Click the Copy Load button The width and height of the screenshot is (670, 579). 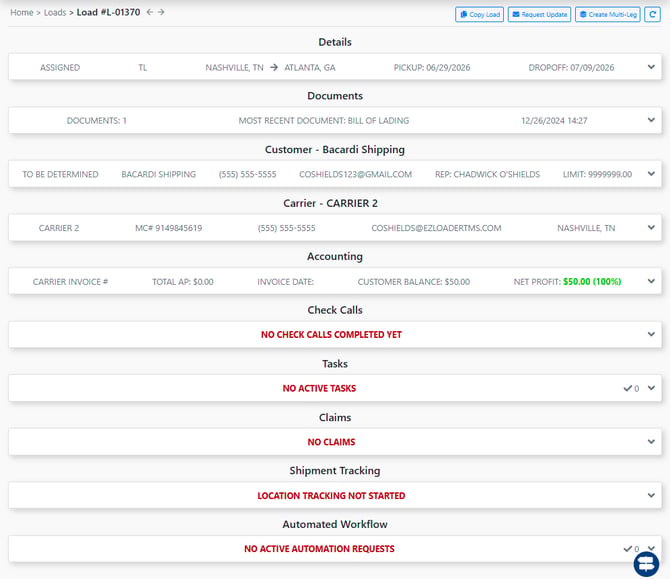479,14
